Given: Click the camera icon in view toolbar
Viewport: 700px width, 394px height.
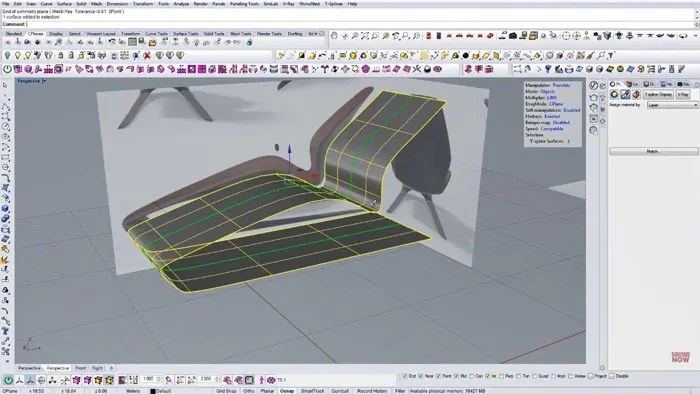Looking at the screenshot, I should pyautogui.click(x=513, y=36).
